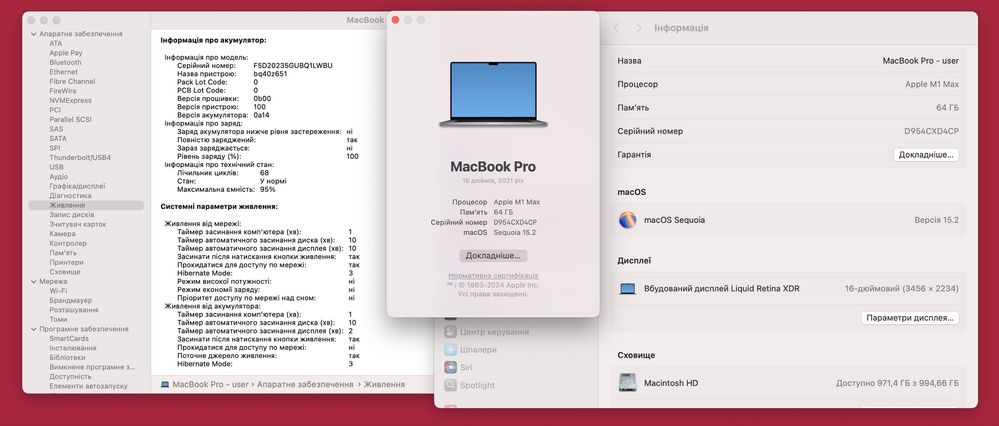Select Пам'ять in System Information sidebar
The height and width of the screenshot is (426, 999).
point(63,253)
